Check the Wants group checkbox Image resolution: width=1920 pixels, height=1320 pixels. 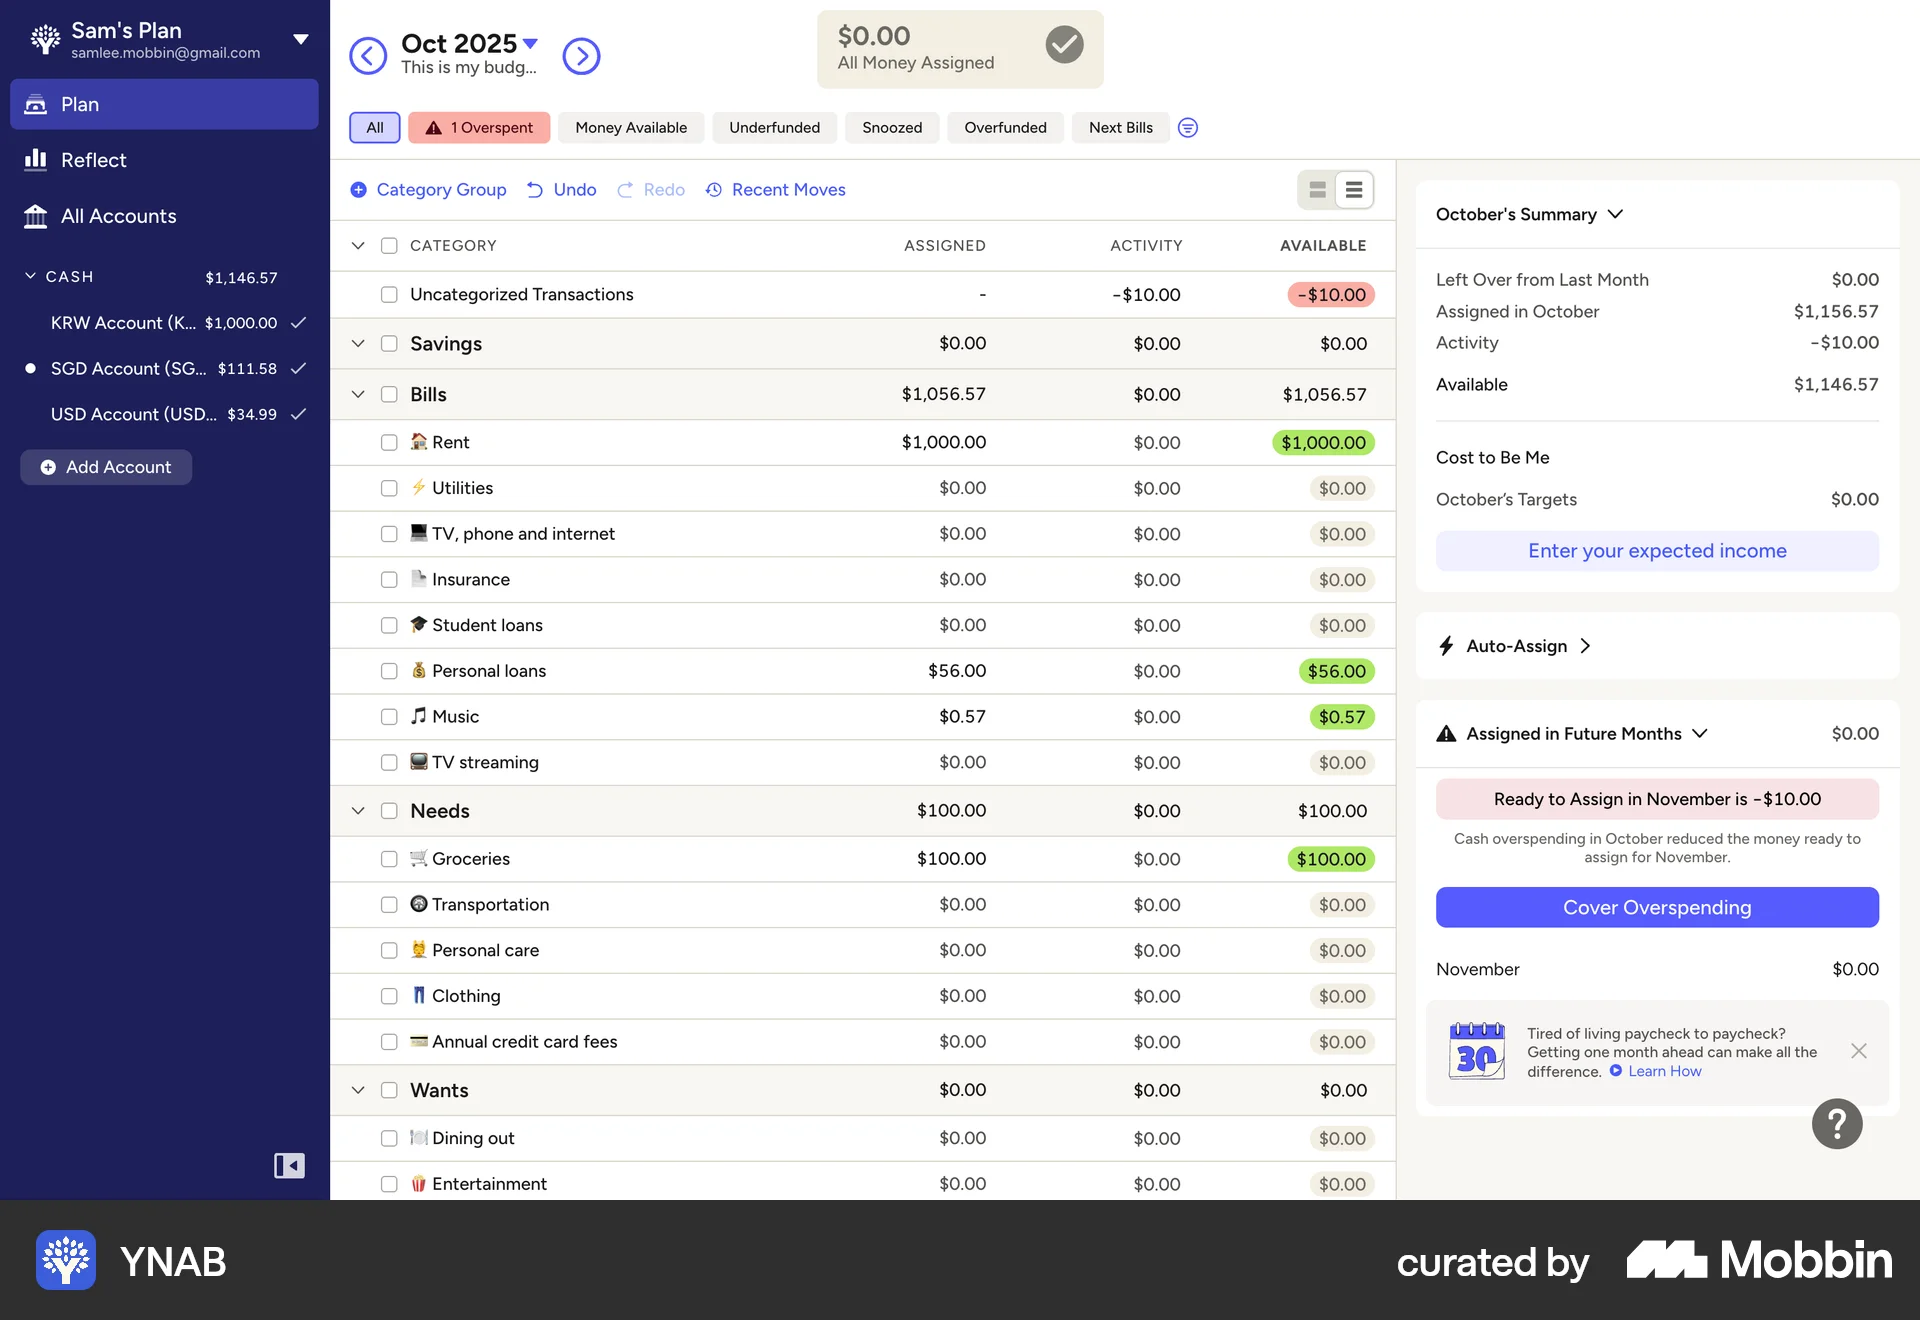pyautogui.click(x=389, y=1090)
